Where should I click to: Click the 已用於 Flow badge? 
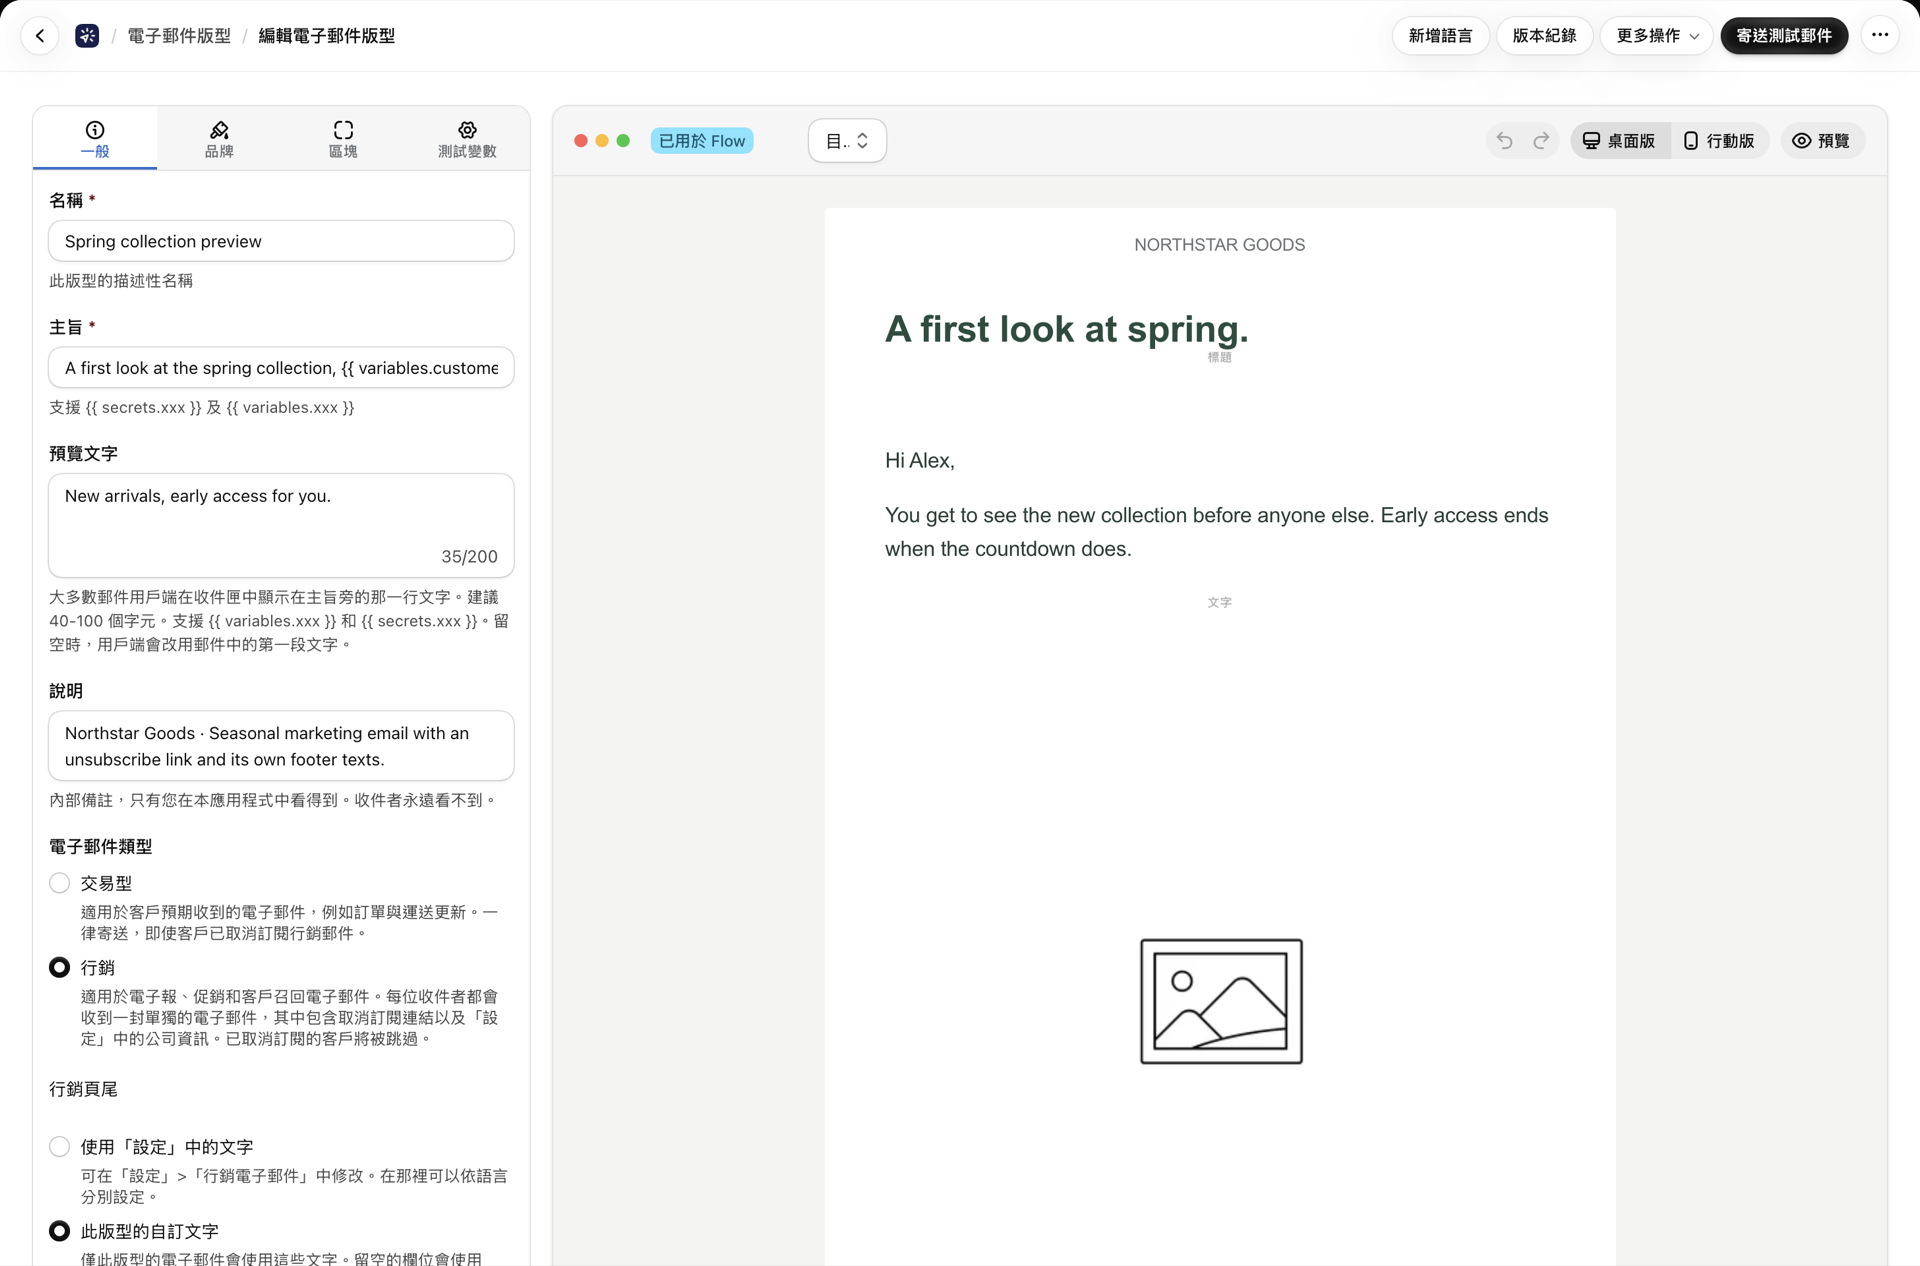click(x=702, y=141)
